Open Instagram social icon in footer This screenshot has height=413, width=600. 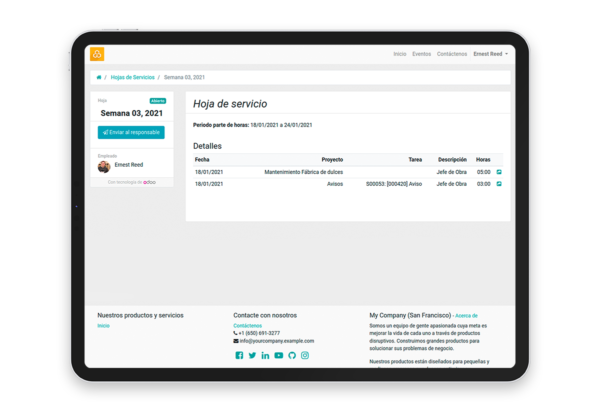pyautogui.click(x=305, y=355)
